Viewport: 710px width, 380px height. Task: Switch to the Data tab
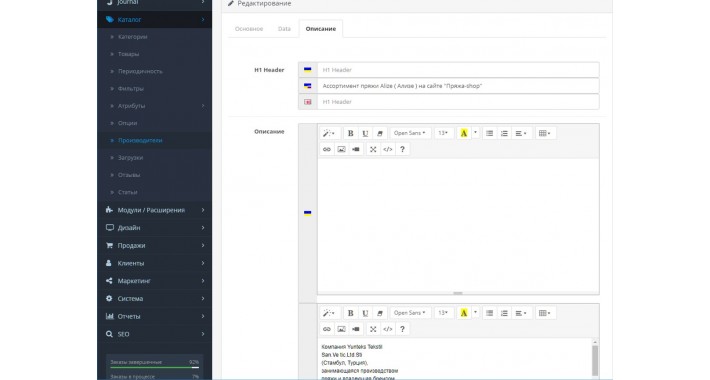click(284, 29)
